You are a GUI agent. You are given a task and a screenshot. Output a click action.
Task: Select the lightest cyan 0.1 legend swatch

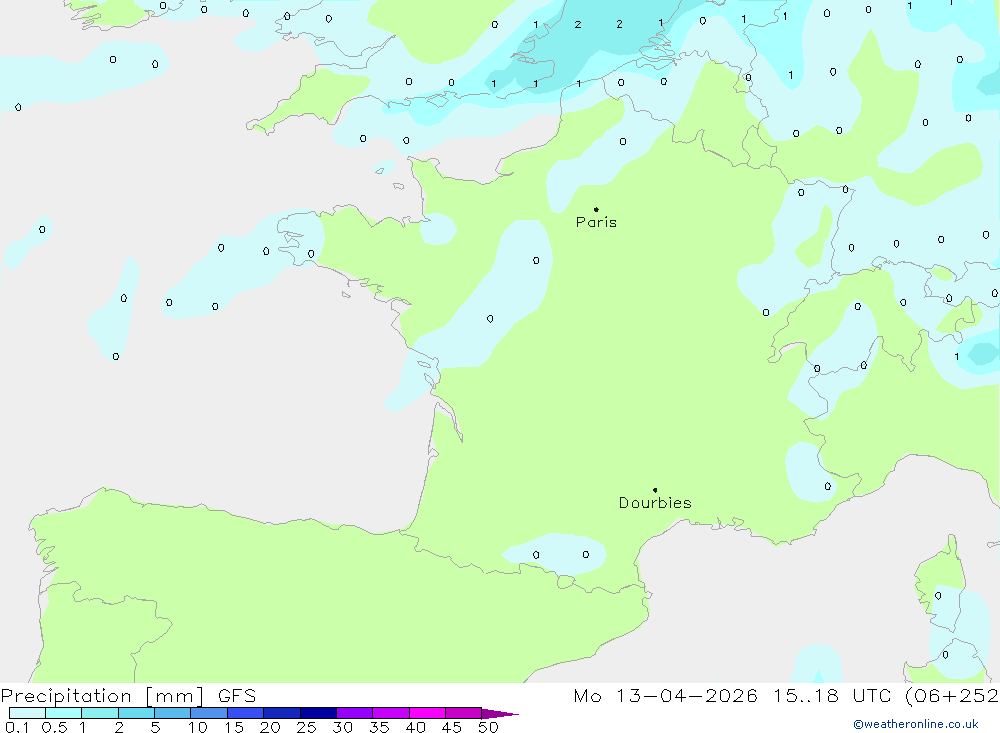27,713
